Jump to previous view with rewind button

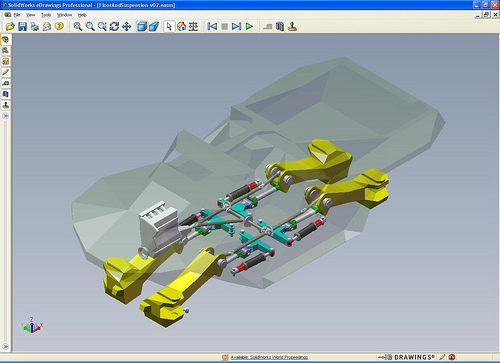click(x=212, y=26)
